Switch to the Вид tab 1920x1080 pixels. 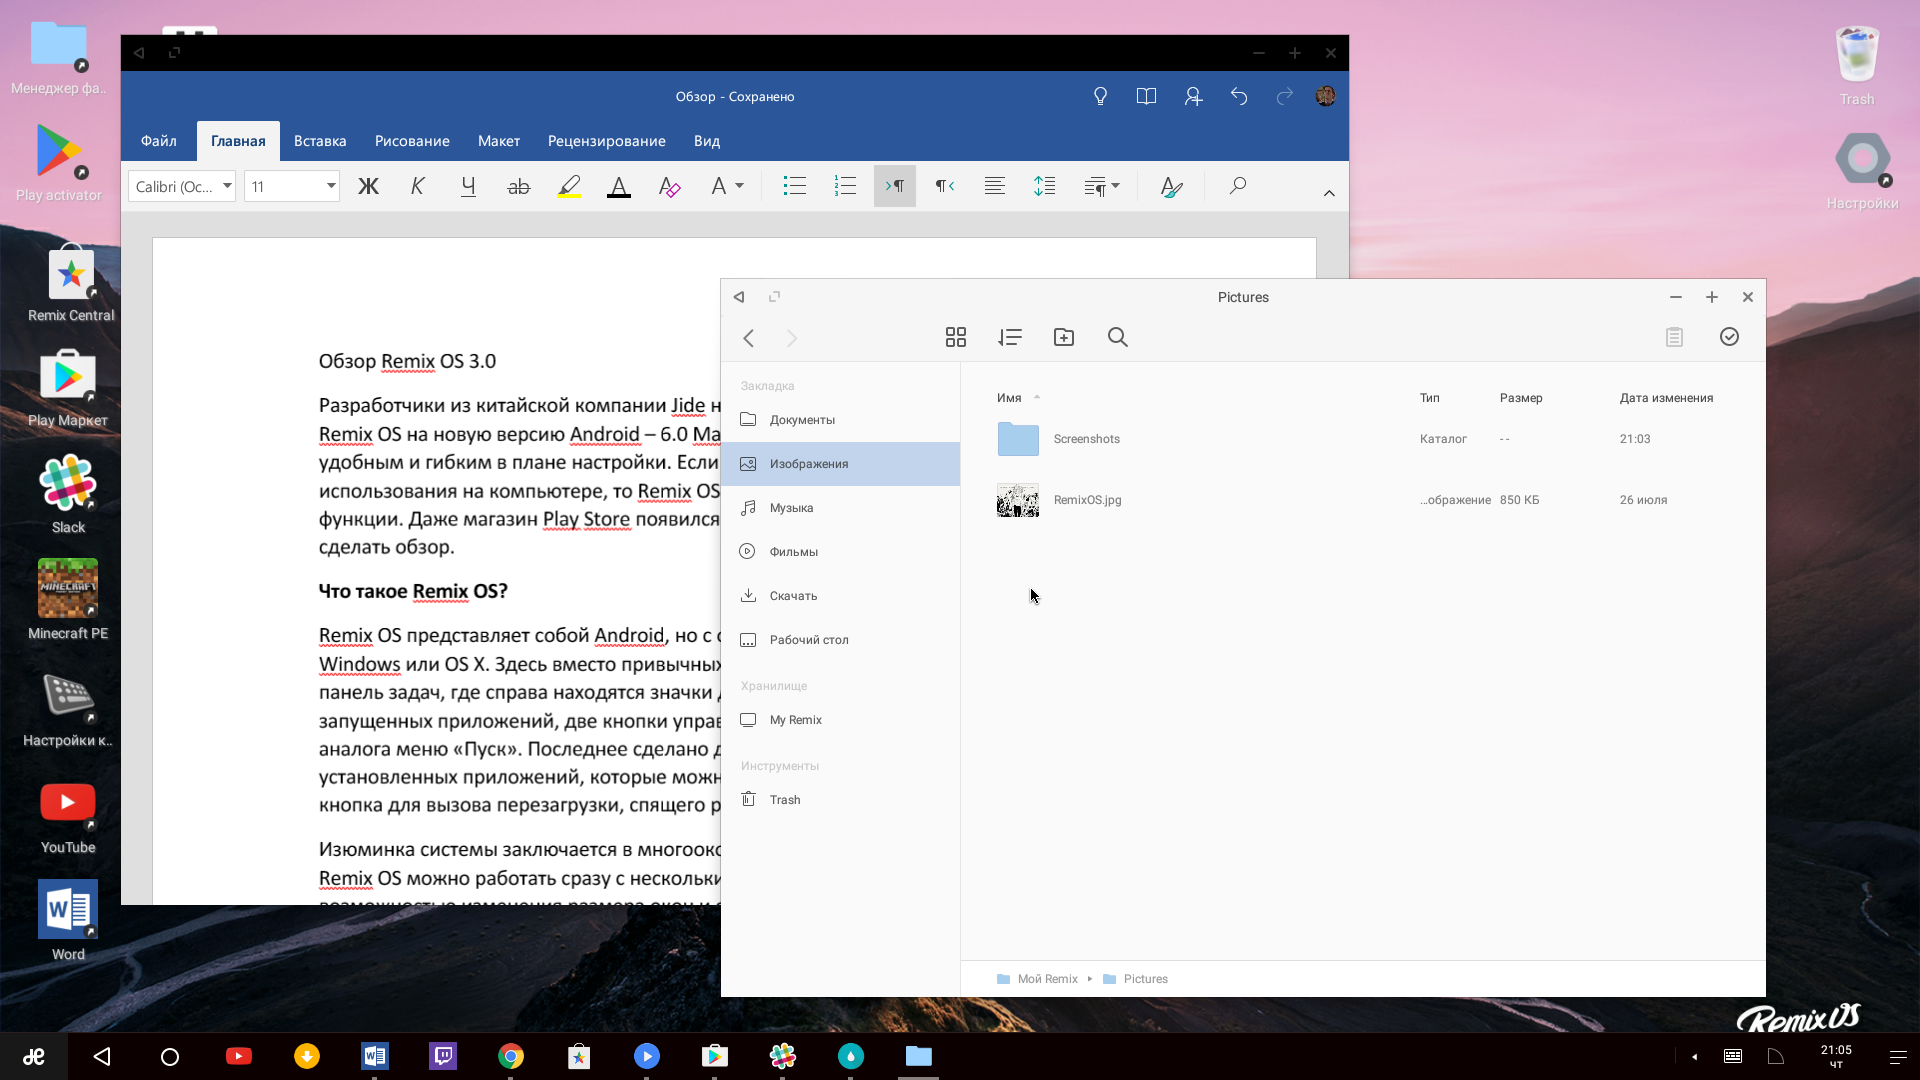point(707,141)
